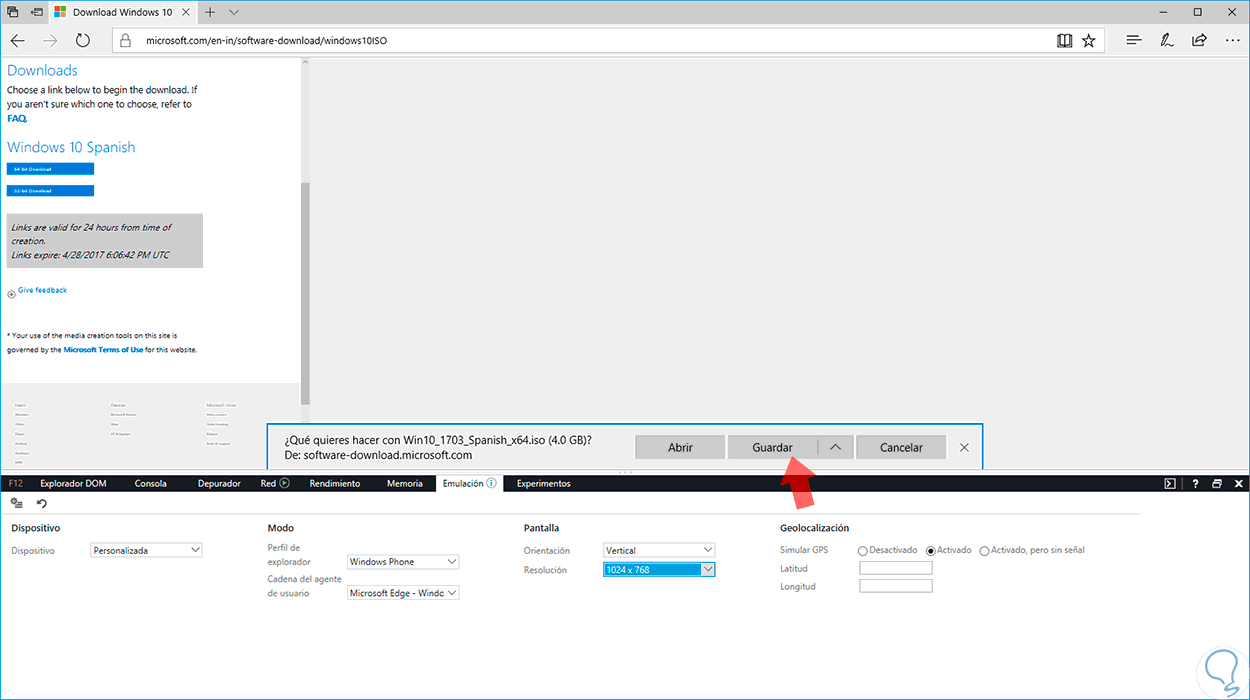Switch to Explorador DOM tab
The image size is (1250, 700).
[73, 483]
